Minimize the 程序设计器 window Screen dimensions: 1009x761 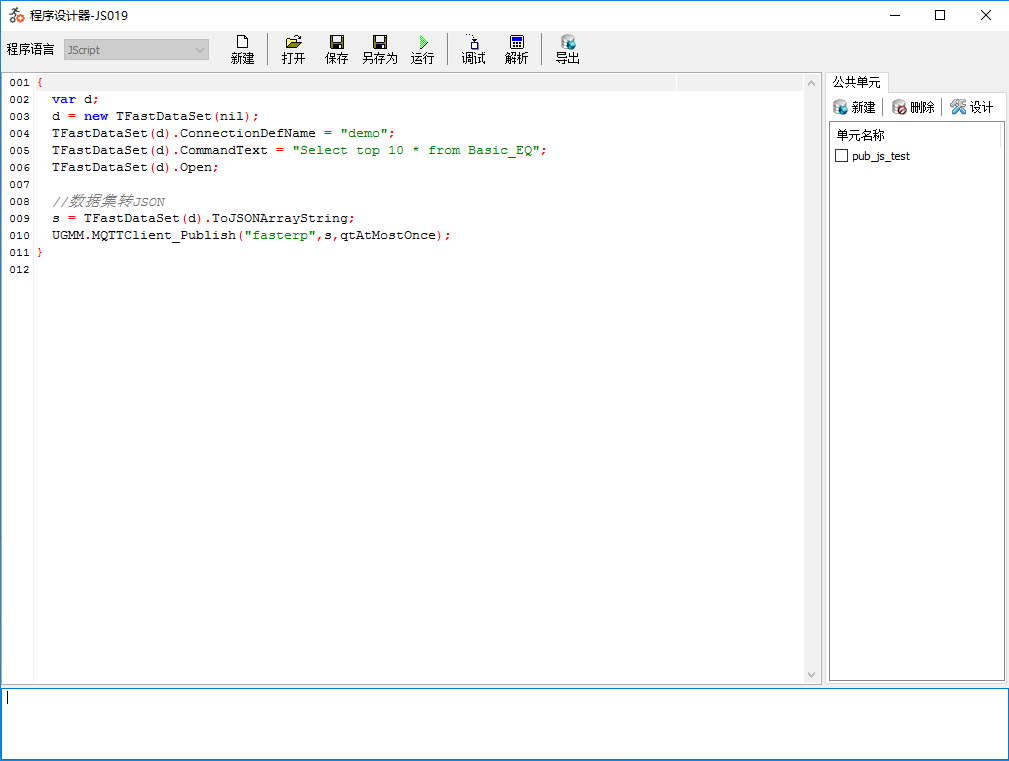tap(894, 15)
